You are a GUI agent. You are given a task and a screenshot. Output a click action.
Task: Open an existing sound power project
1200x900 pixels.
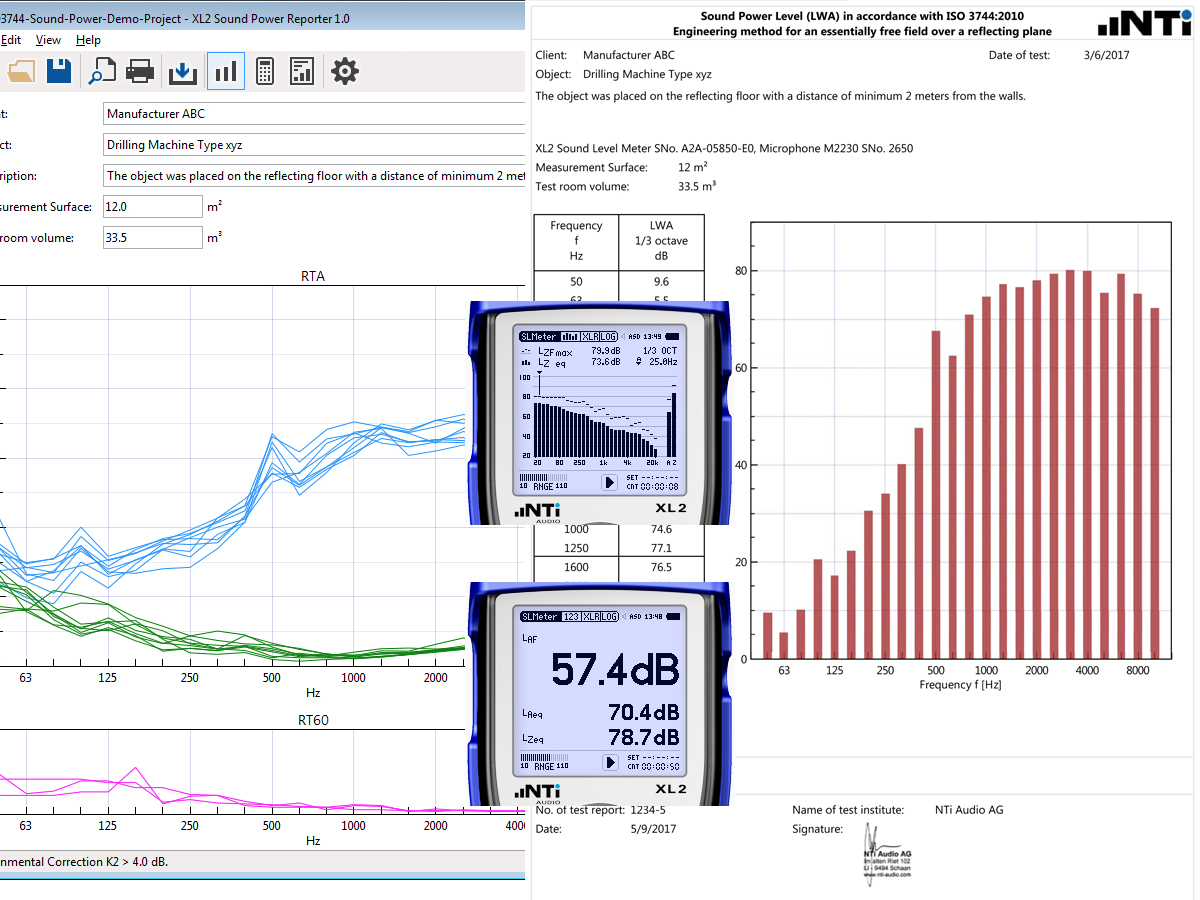click(x=21, y=70)
